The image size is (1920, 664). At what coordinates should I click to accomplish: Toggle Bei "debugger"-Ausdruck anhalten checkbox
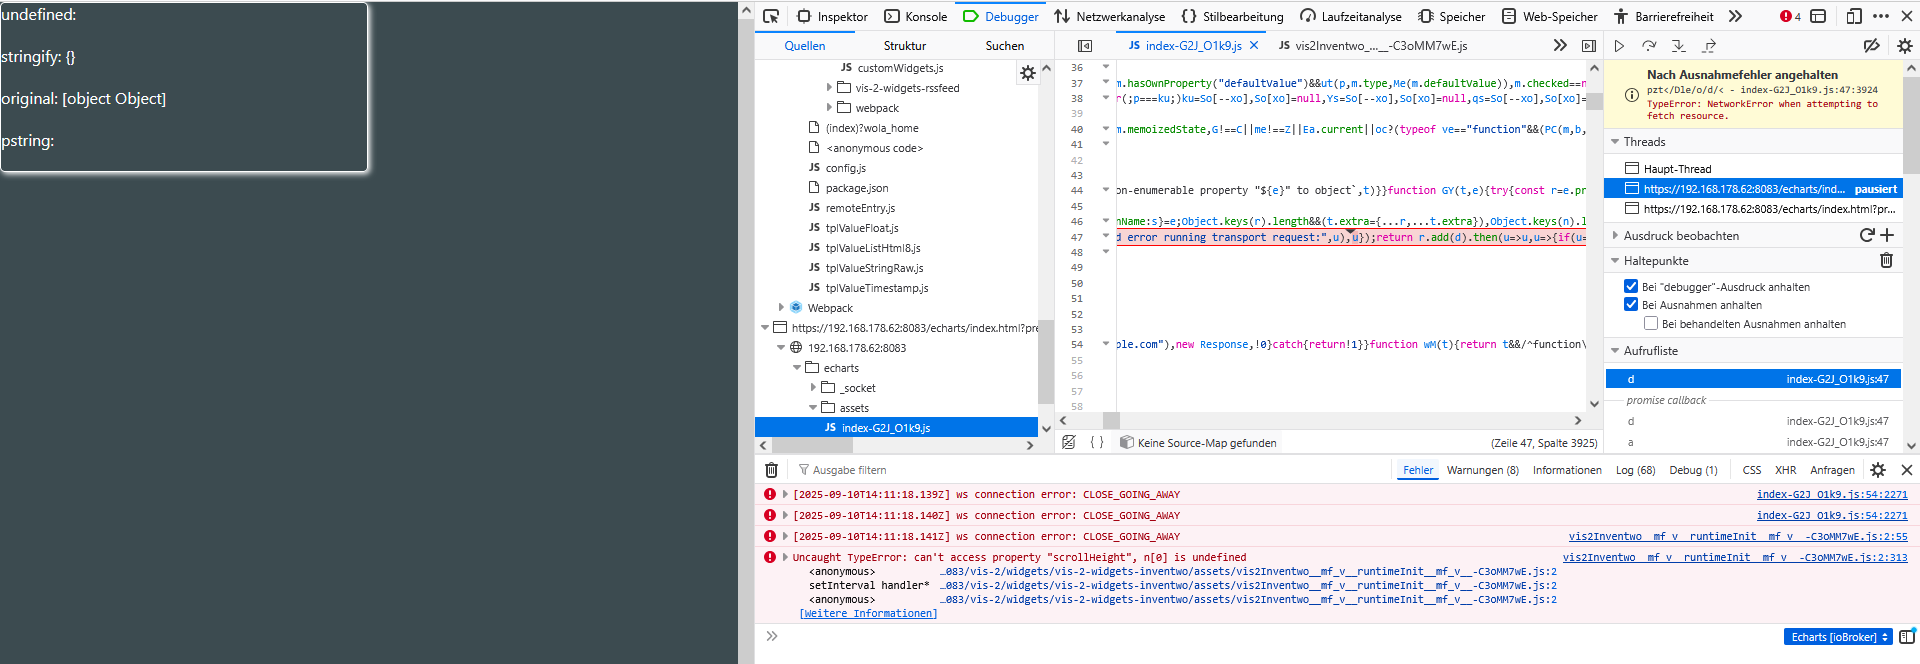click(x=1631, y=286)
